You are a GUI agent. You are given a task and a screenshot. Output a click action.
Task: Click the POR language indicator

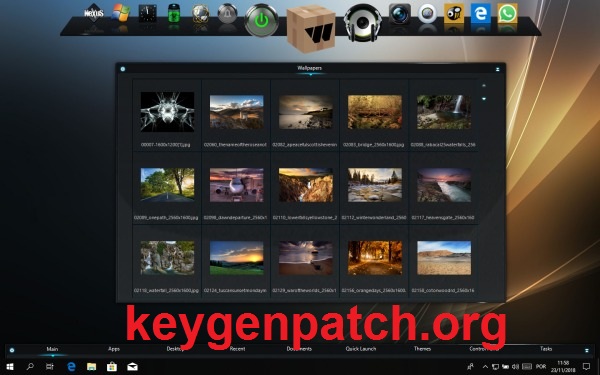coord(541,367)
